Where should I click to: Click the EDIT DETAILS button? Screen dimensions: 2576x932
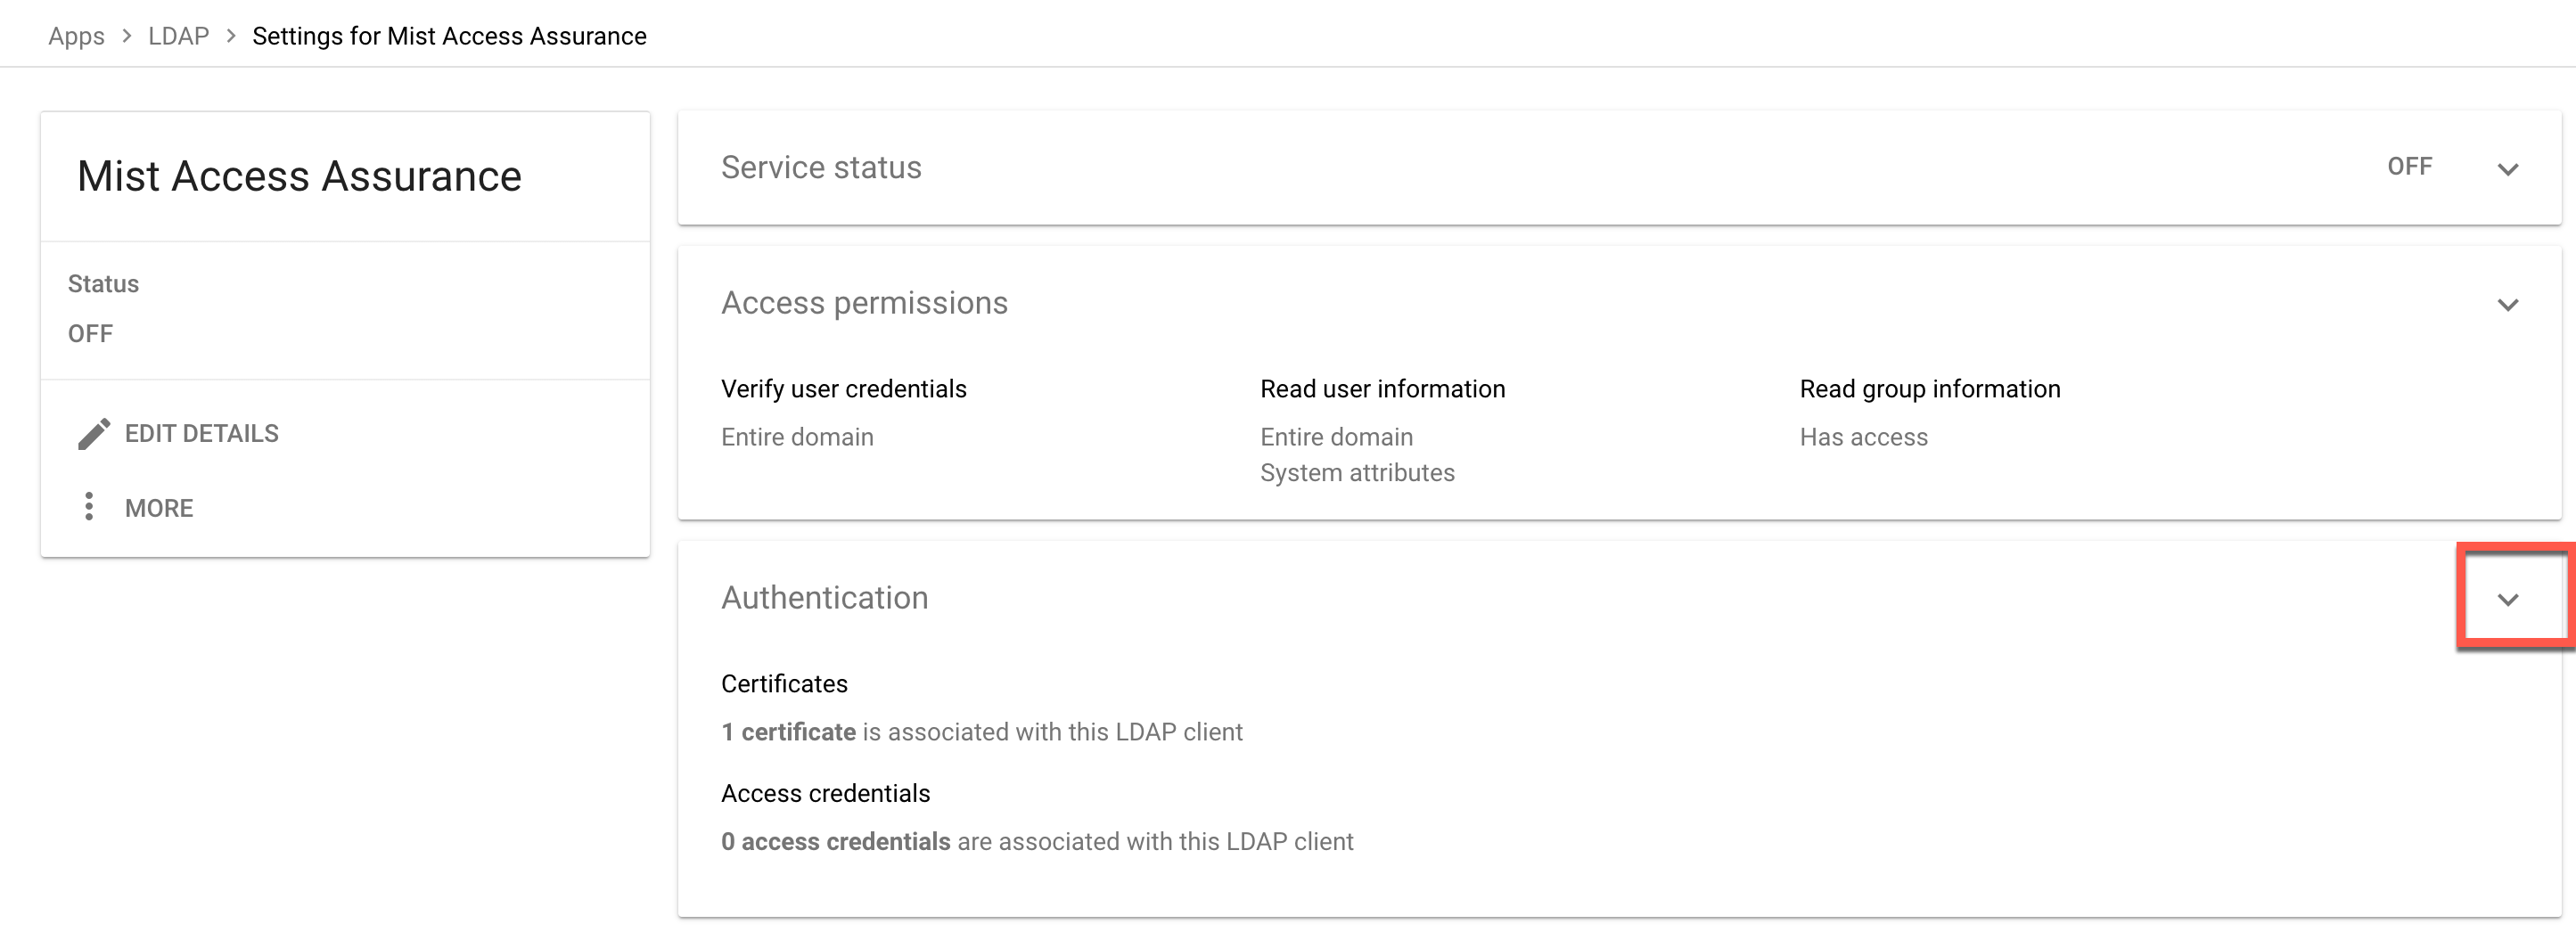(201, 433)
